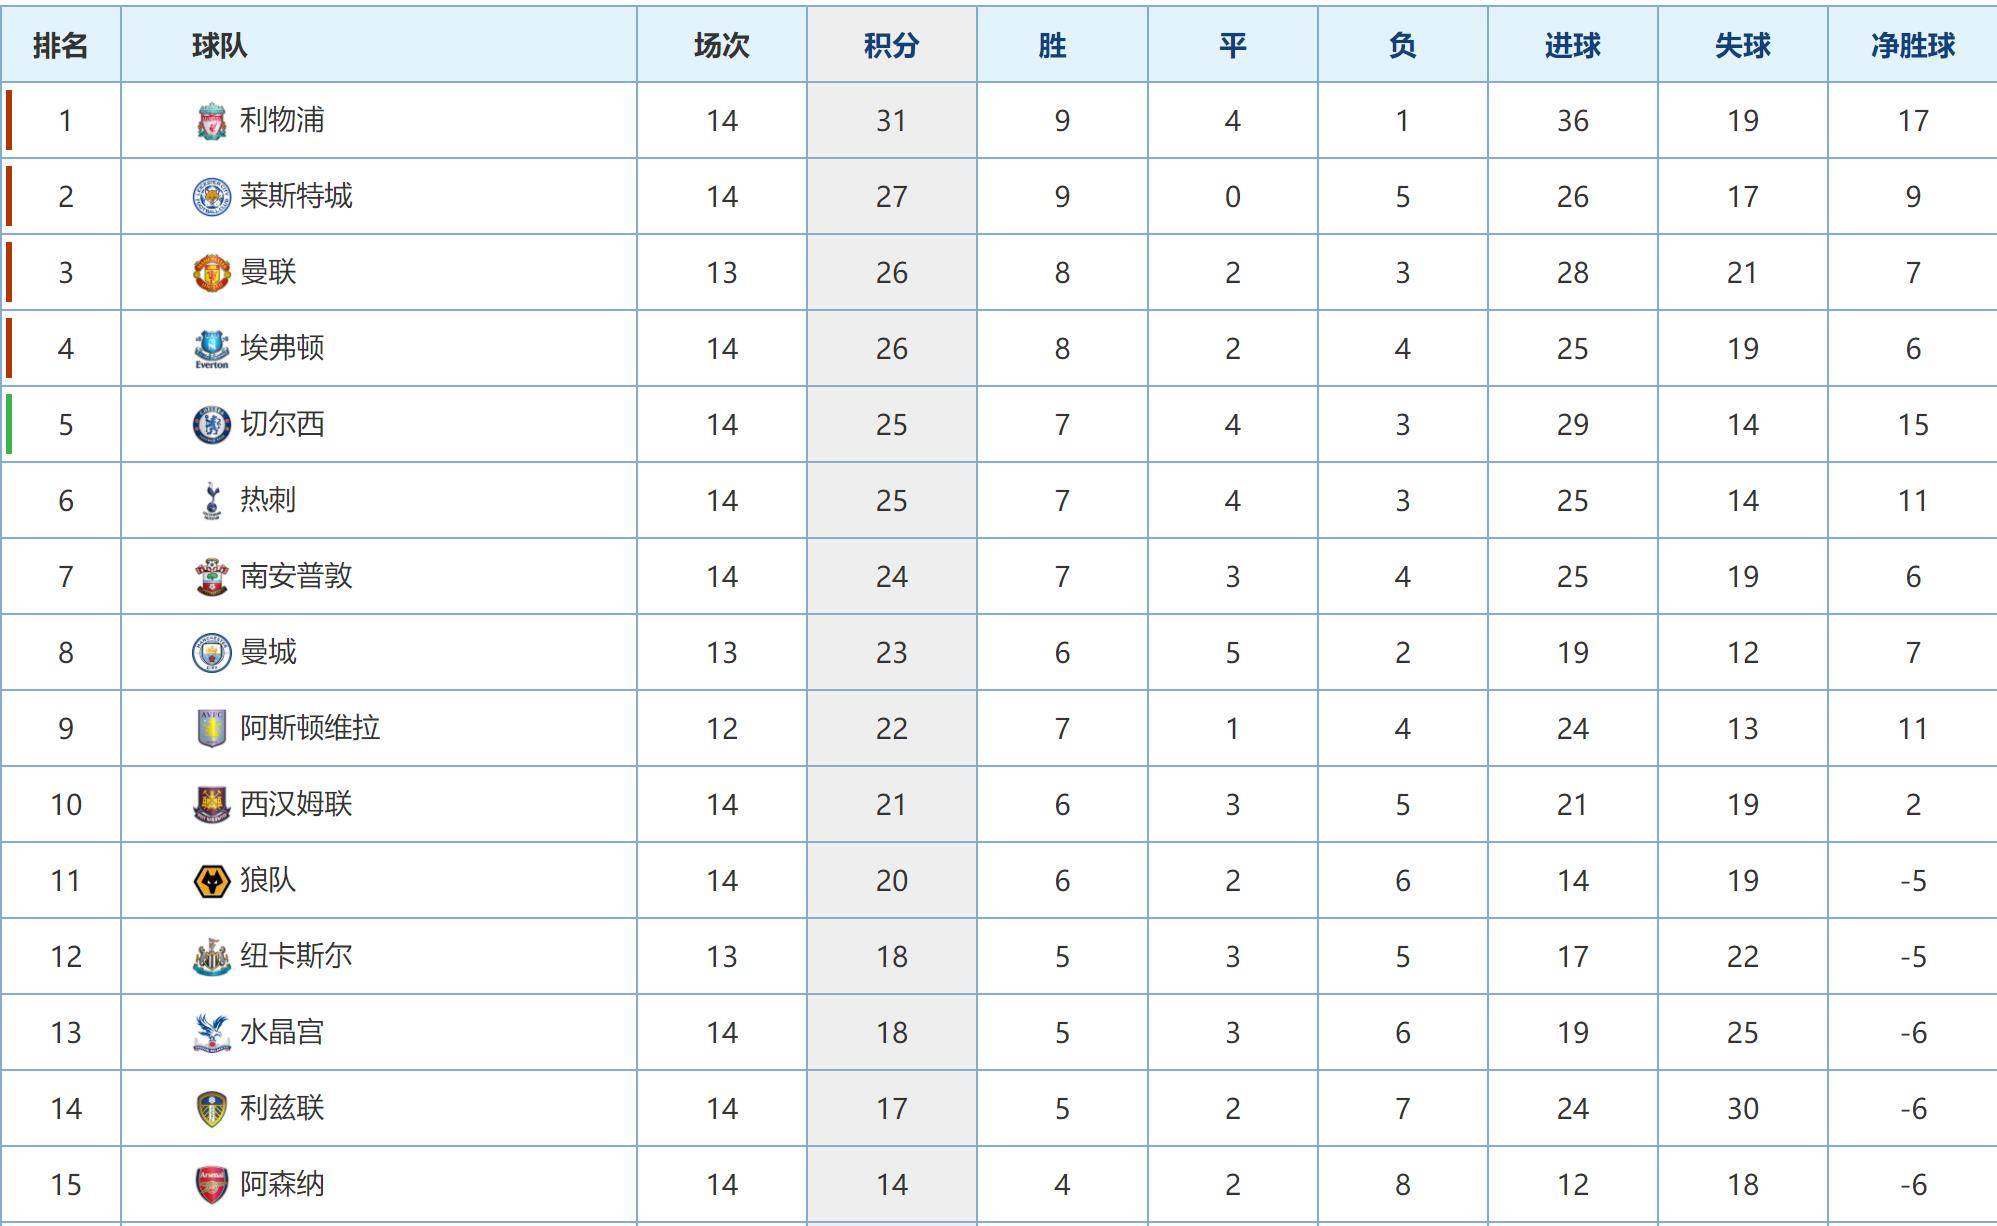Click the Tottenham cockerel crest icon
The image size is (1997, 1226).
tap(211, 501)
